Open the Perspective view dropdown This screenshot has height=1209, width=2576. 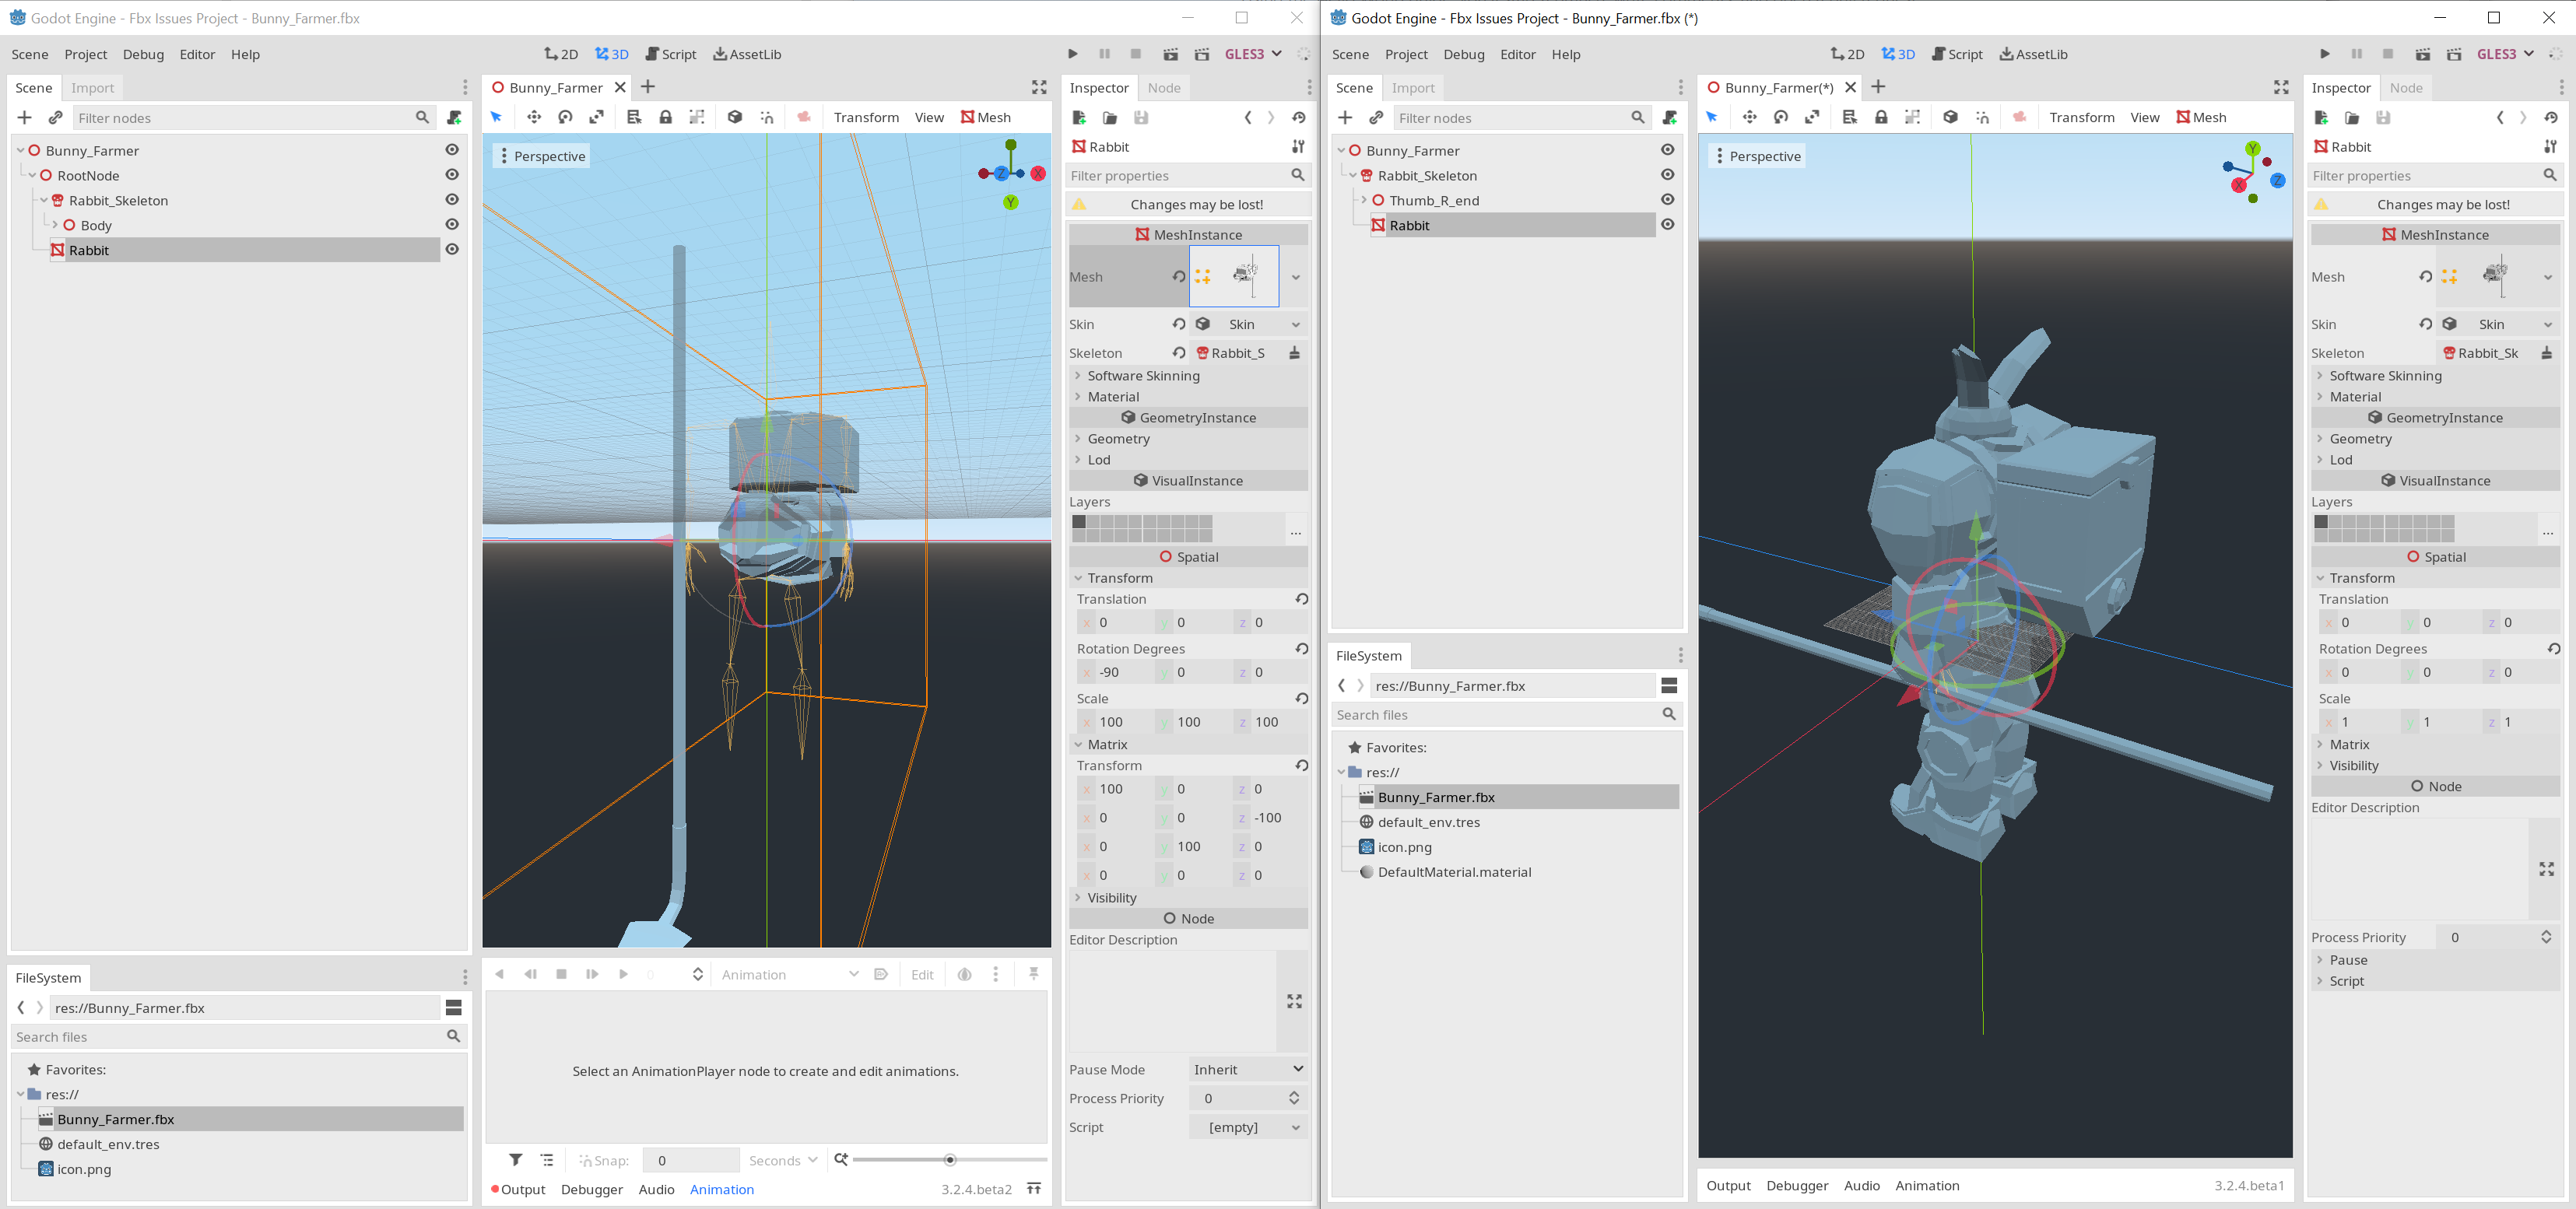pos(543,156)
